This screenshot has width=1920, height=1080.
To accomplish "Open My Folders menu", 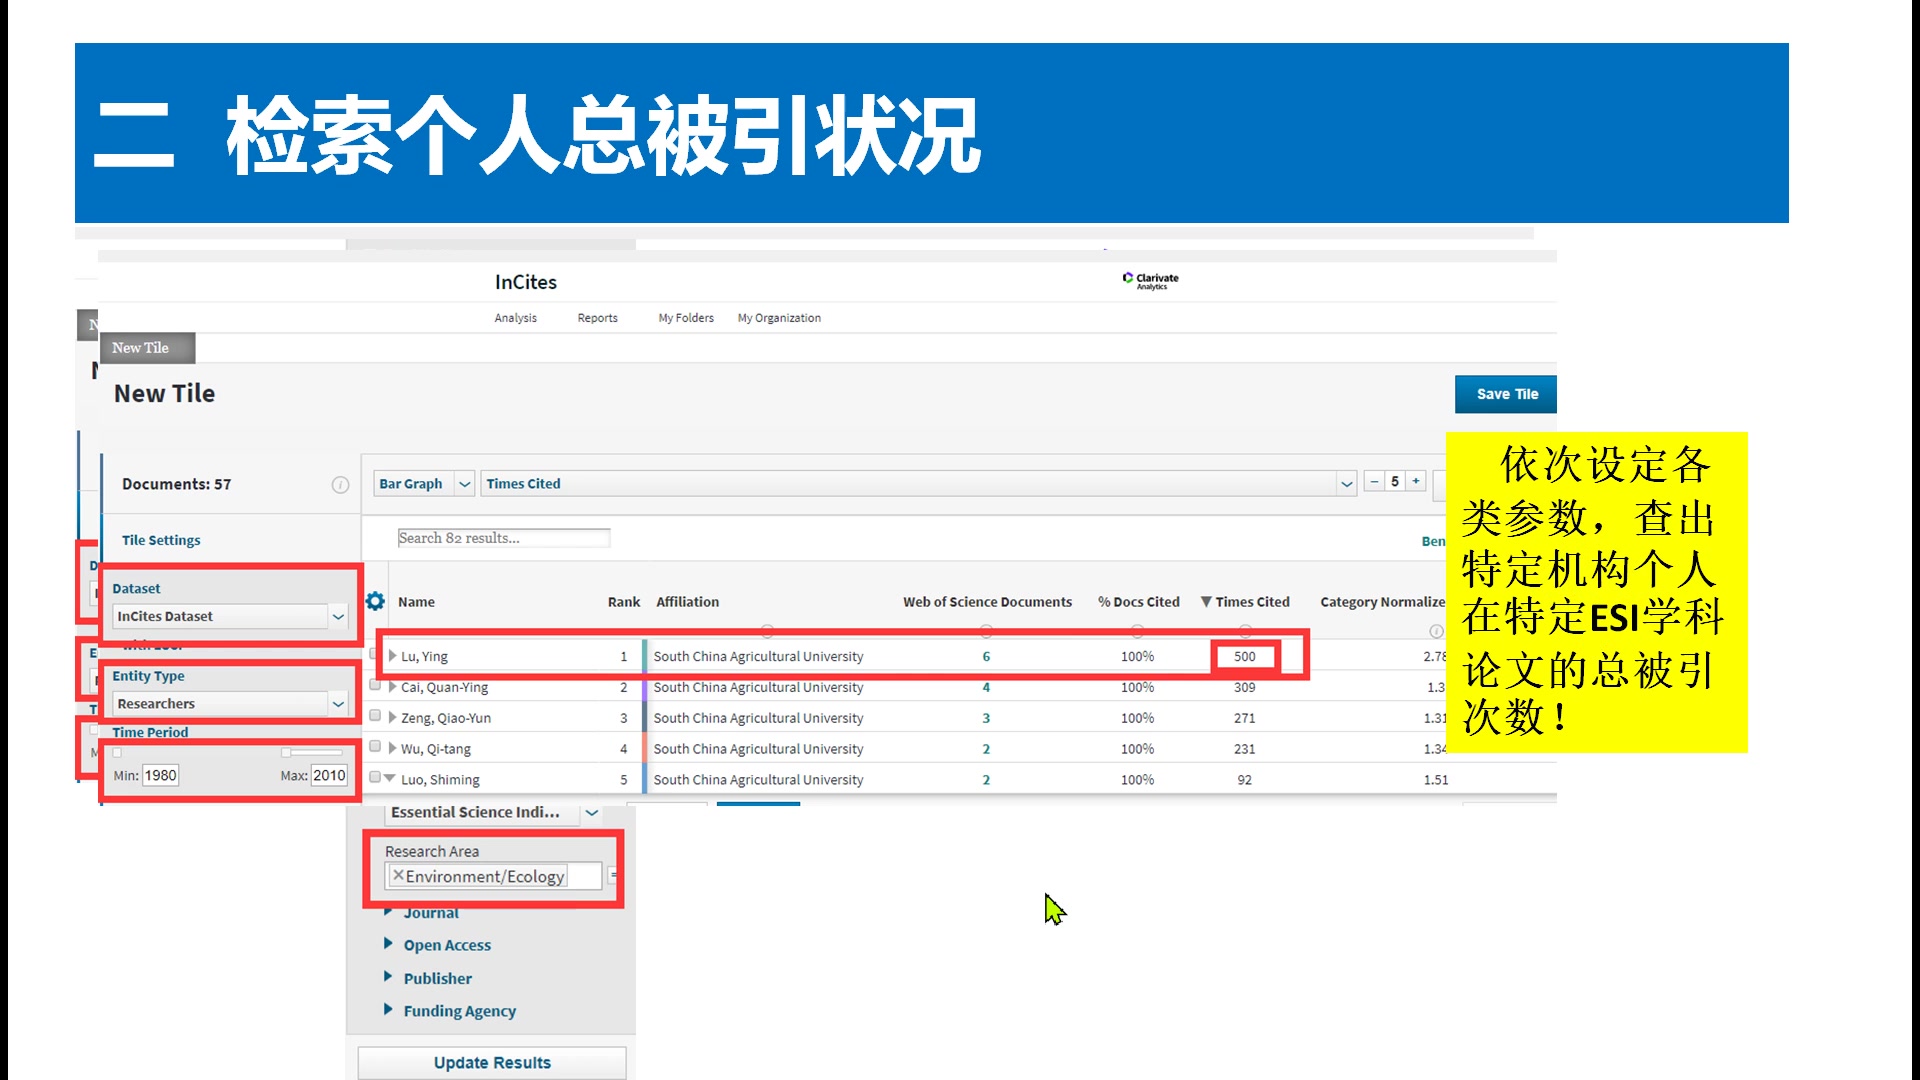I will [686, 318].
